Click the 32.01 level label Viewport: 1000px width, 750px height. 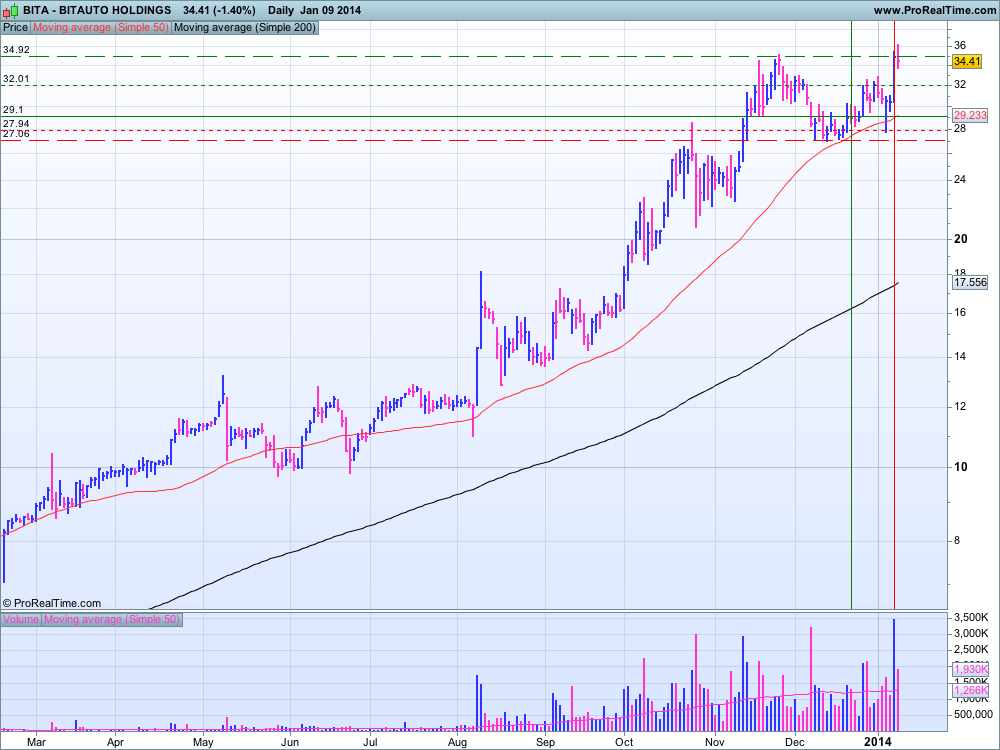pos(16,79)
